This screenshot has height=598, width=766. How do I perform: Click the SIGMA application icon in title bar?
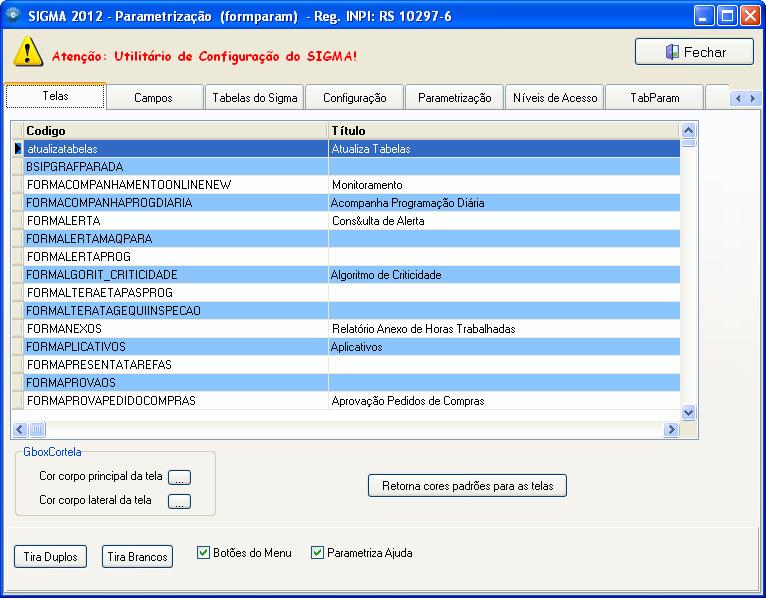tap(13, 15)
